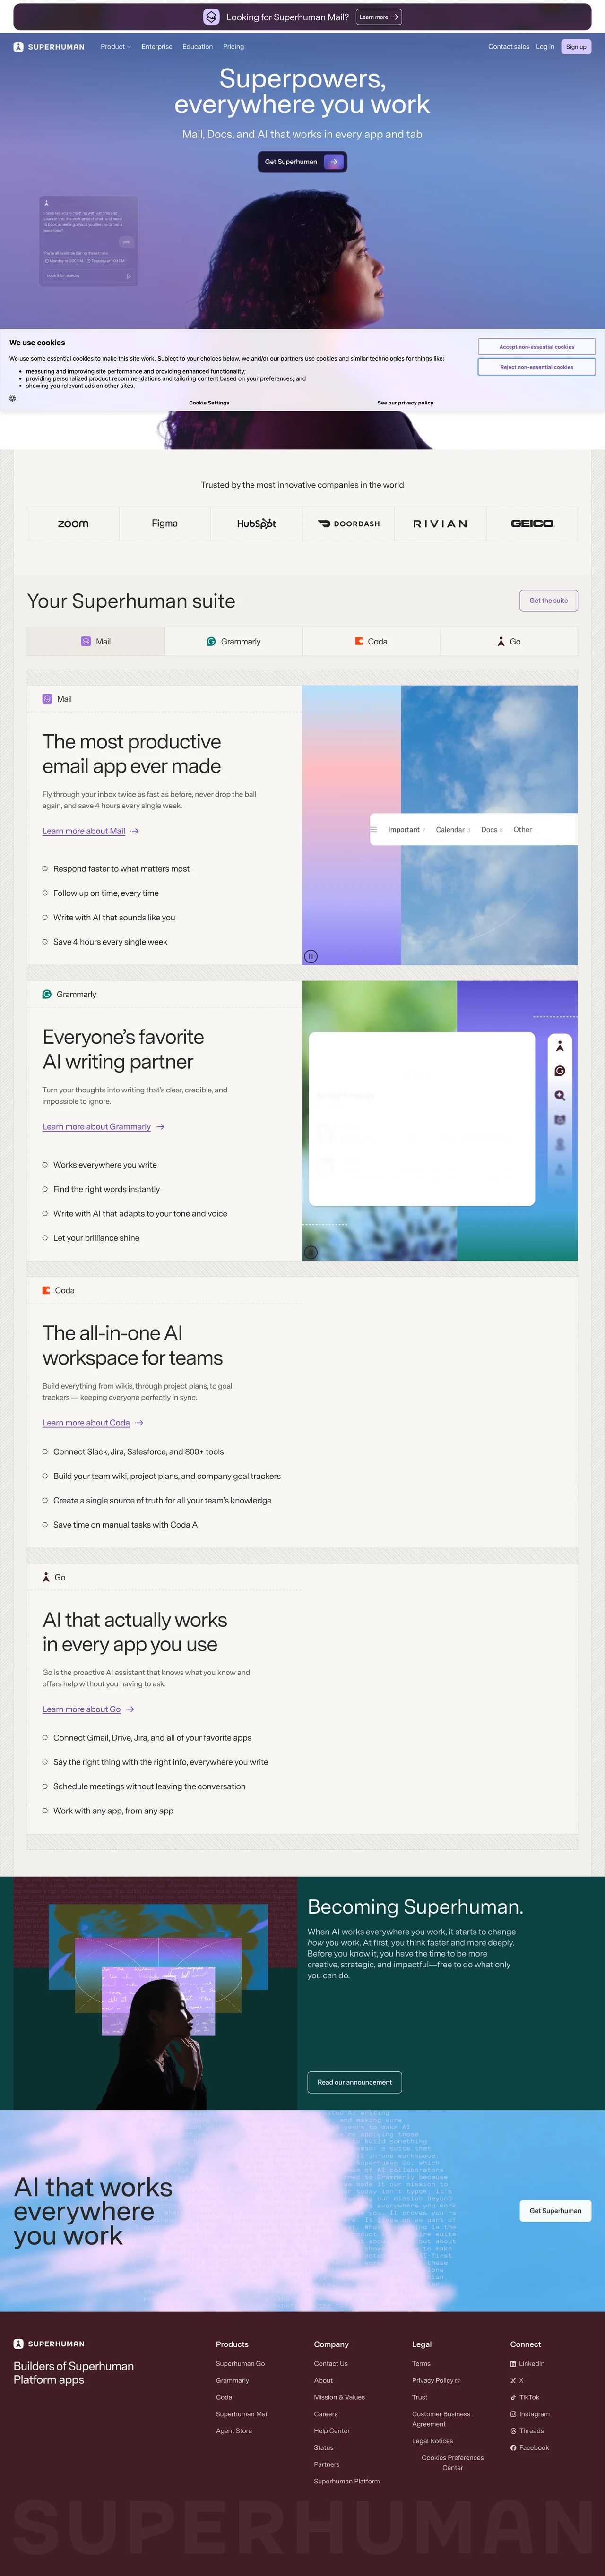
Task: Open the Agent Store footer link
Action: pos(234,2431)
